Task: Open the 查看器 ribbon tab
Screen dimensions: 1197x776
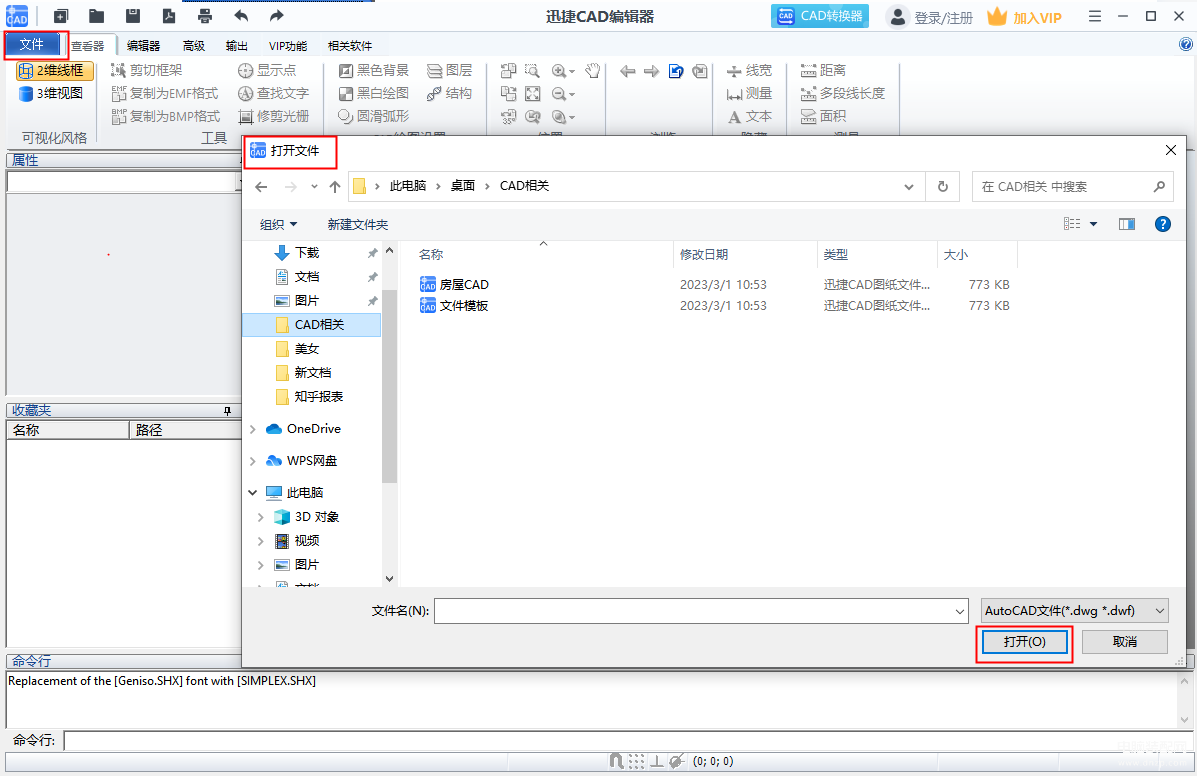Action: click(88, 46)
